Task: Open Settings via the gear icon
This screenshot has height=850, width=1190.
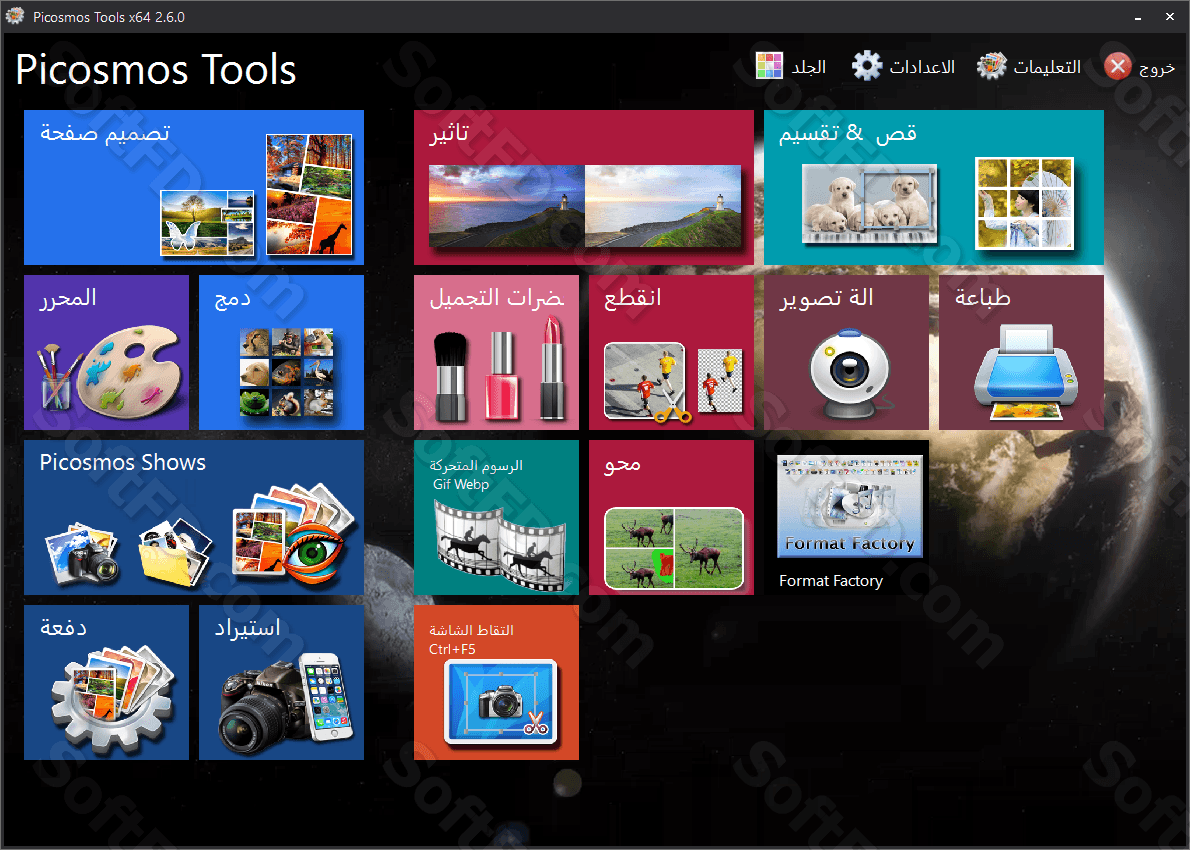Action: [x=867, y=66]
